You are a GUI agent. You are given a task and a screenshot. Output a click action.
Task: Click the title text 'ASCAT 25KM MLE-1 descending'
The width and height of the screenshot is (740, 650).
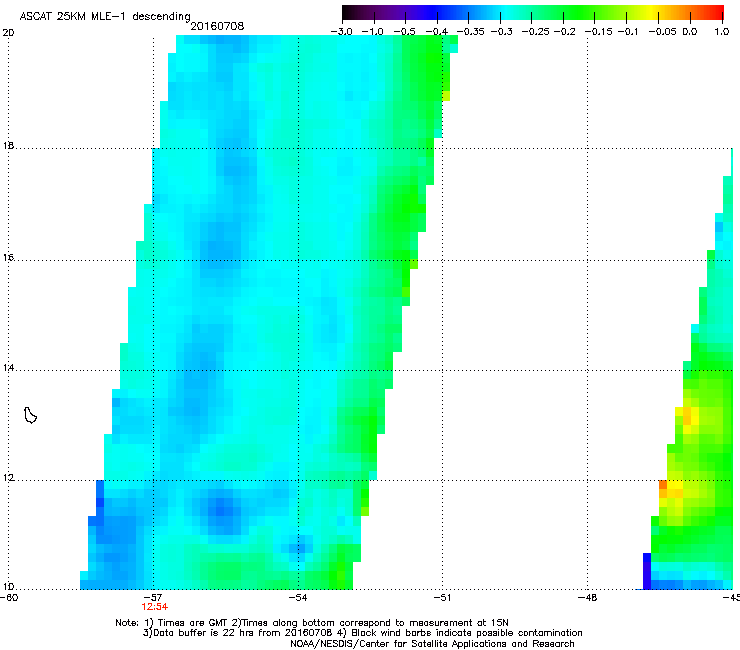click(x=105, y=17)
